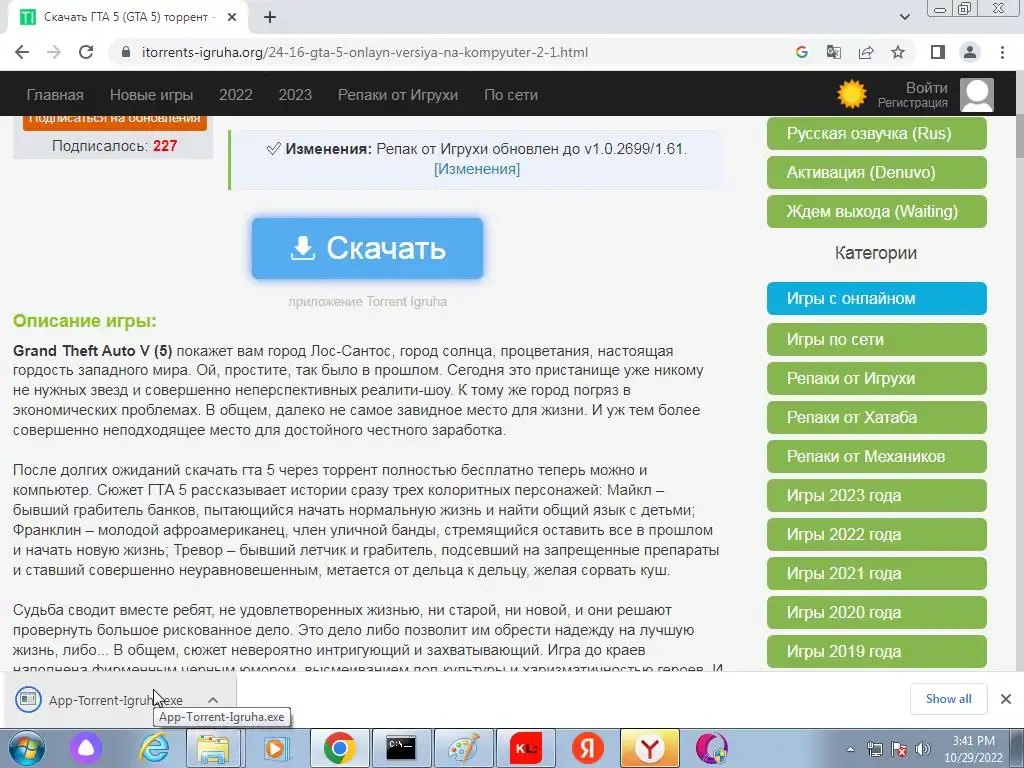This screenshot has height=768, width=1024.
Task: View site security lock info
Action: (x=126, y=52)
